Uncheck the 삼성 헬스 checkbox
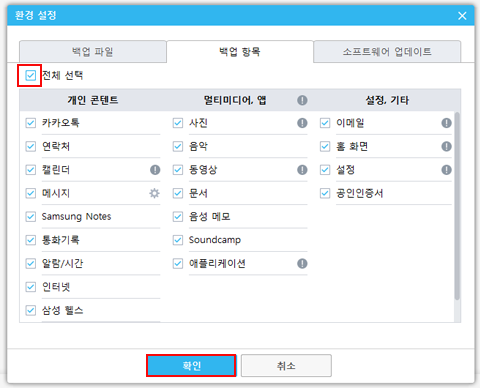The image size is (480, 388). coord(31,311)
